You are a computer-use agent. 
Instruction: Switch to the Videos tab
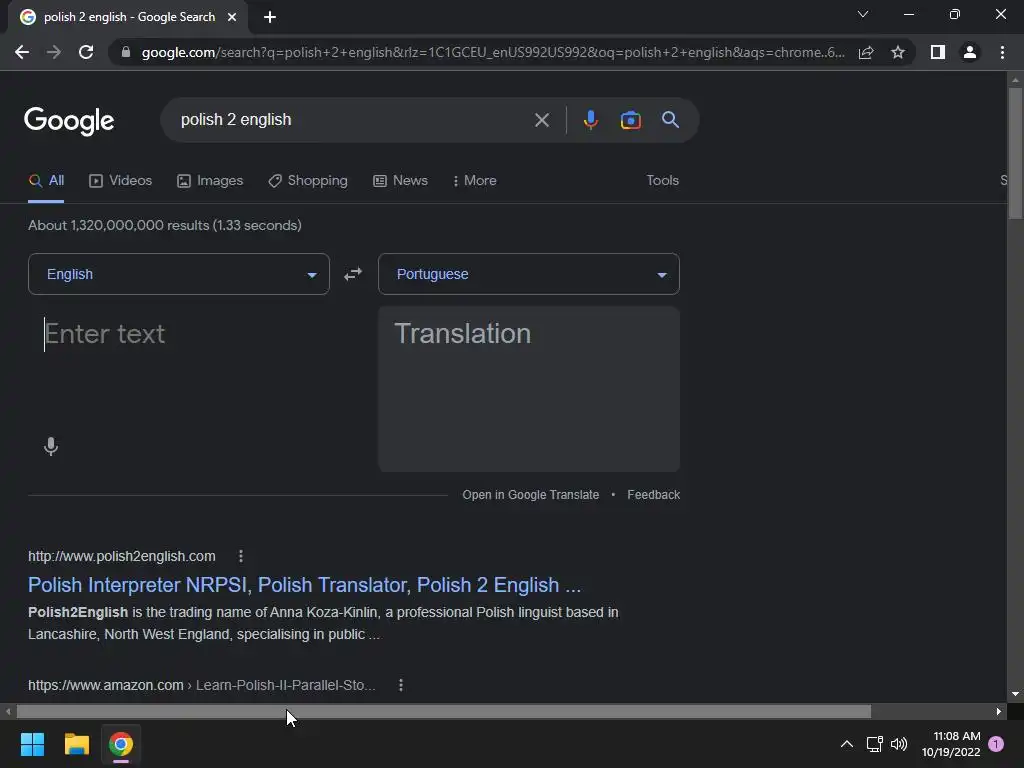[121, 180]
